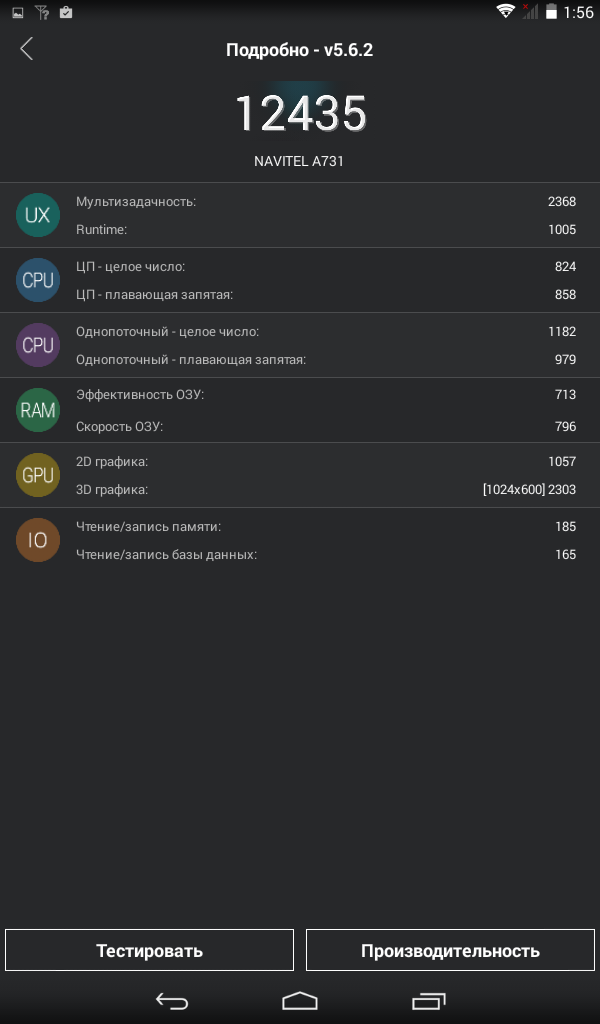Tap the total score 12435
This screenshot has height=1024, width=600.
click(300, 114)
